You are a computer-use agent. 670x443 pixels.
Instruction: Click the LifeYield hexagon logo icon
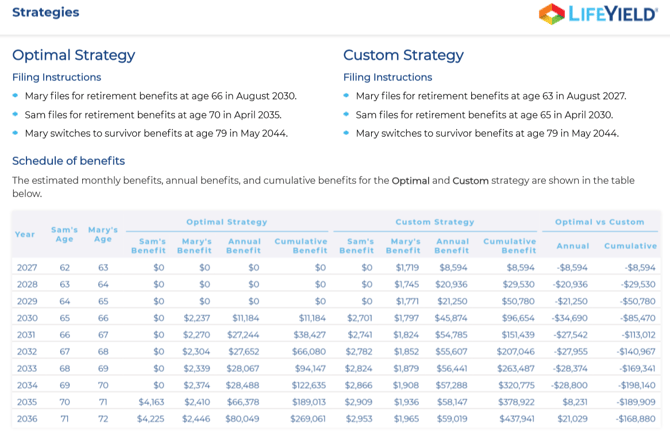coord(551,14)
